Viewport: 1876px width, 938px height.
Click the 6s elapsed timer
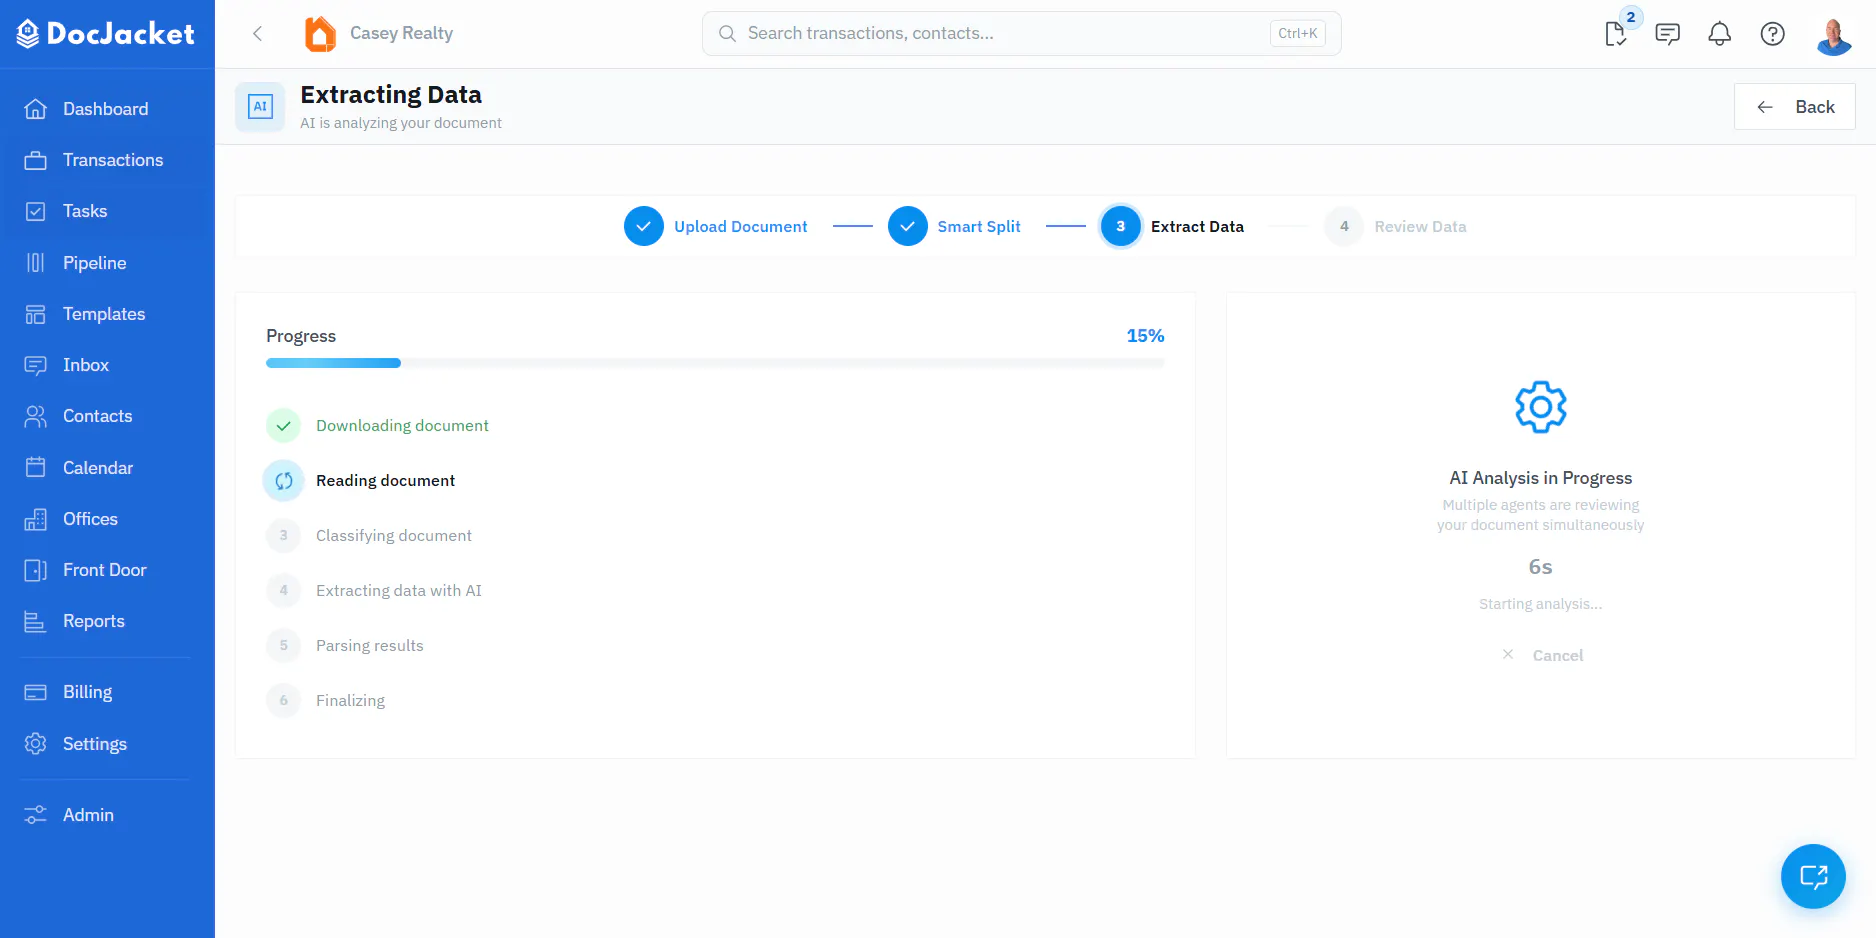coord(1541,567)
